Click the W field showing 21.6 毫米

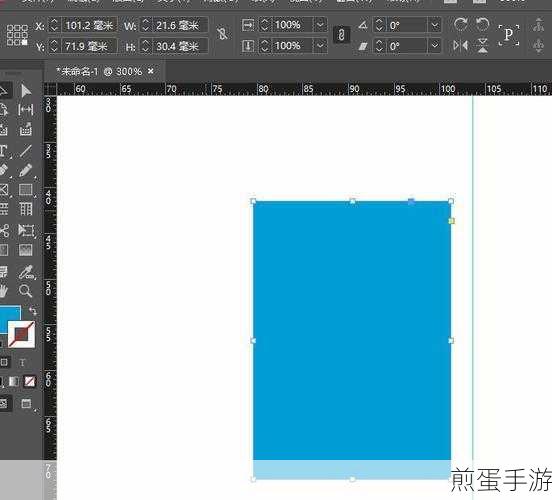180,25
